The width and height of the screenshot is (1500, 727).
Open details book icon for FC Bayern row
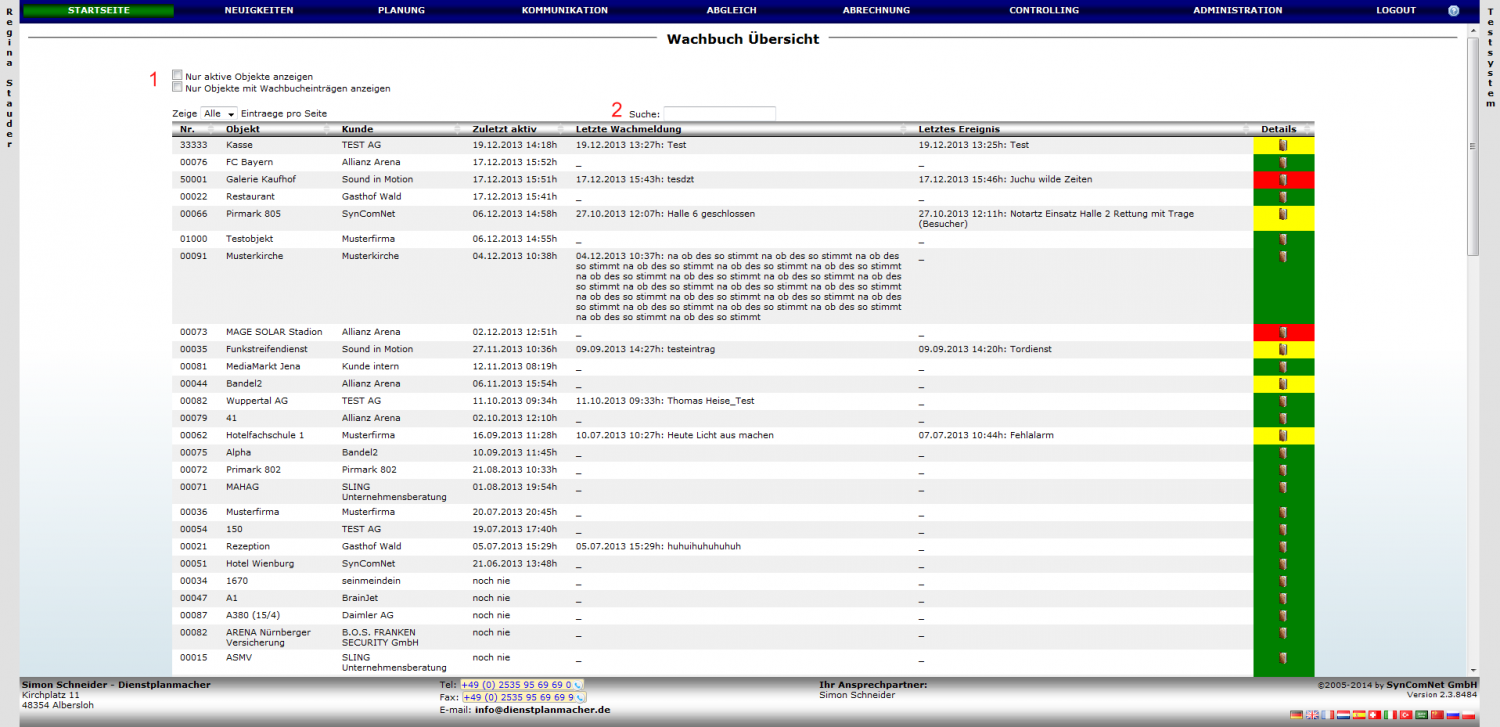(x=1283, y=163)
